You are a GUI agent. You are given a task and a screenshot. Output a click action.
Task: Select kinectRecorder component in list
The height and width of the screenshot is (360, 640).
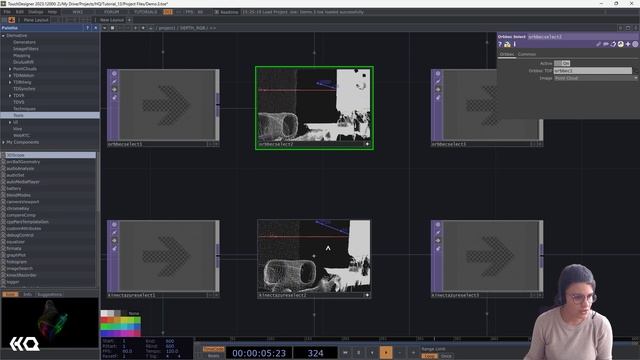(x=21, y=275)
